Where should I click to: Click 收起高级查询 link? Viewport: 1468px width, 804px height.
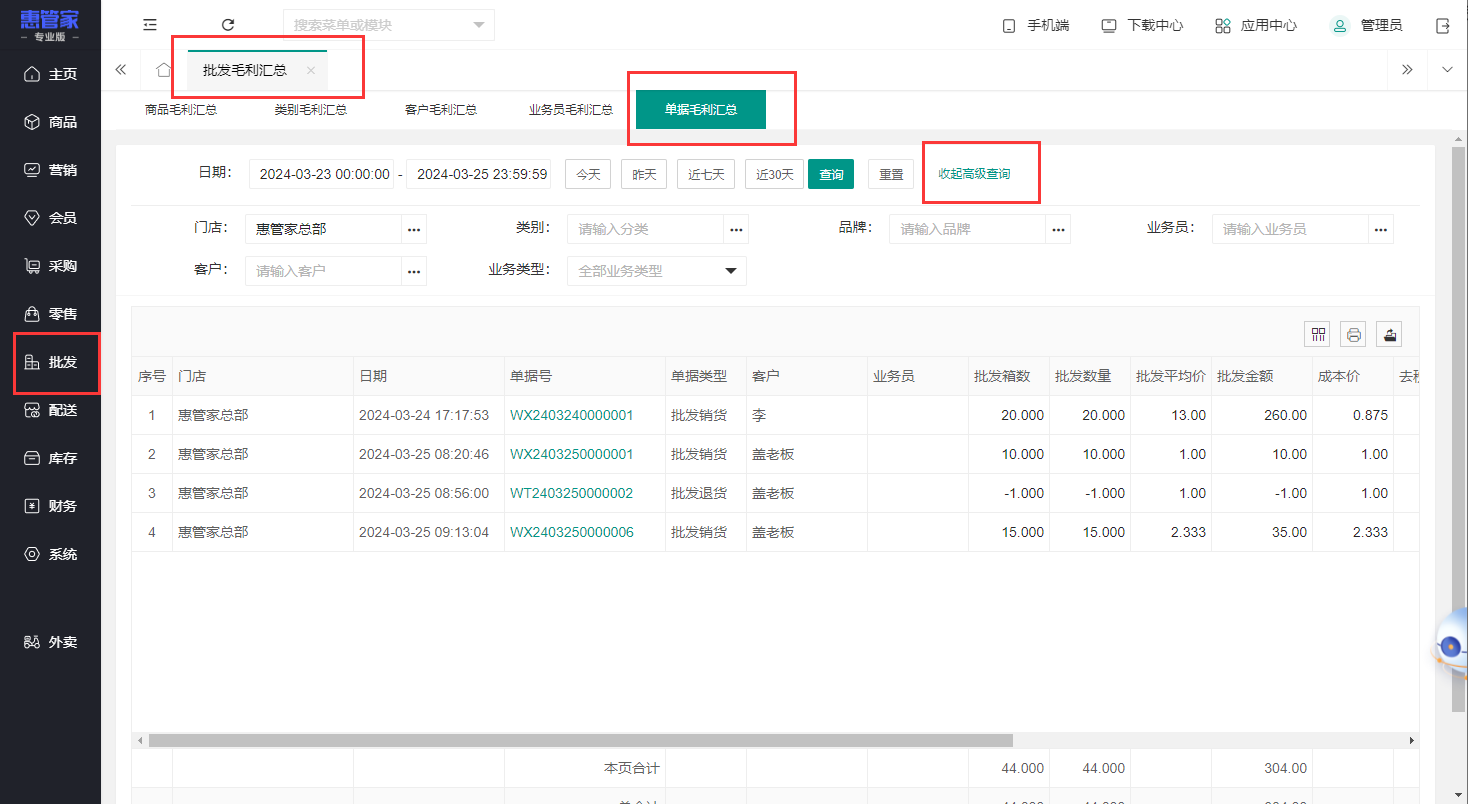pos(974,174)
